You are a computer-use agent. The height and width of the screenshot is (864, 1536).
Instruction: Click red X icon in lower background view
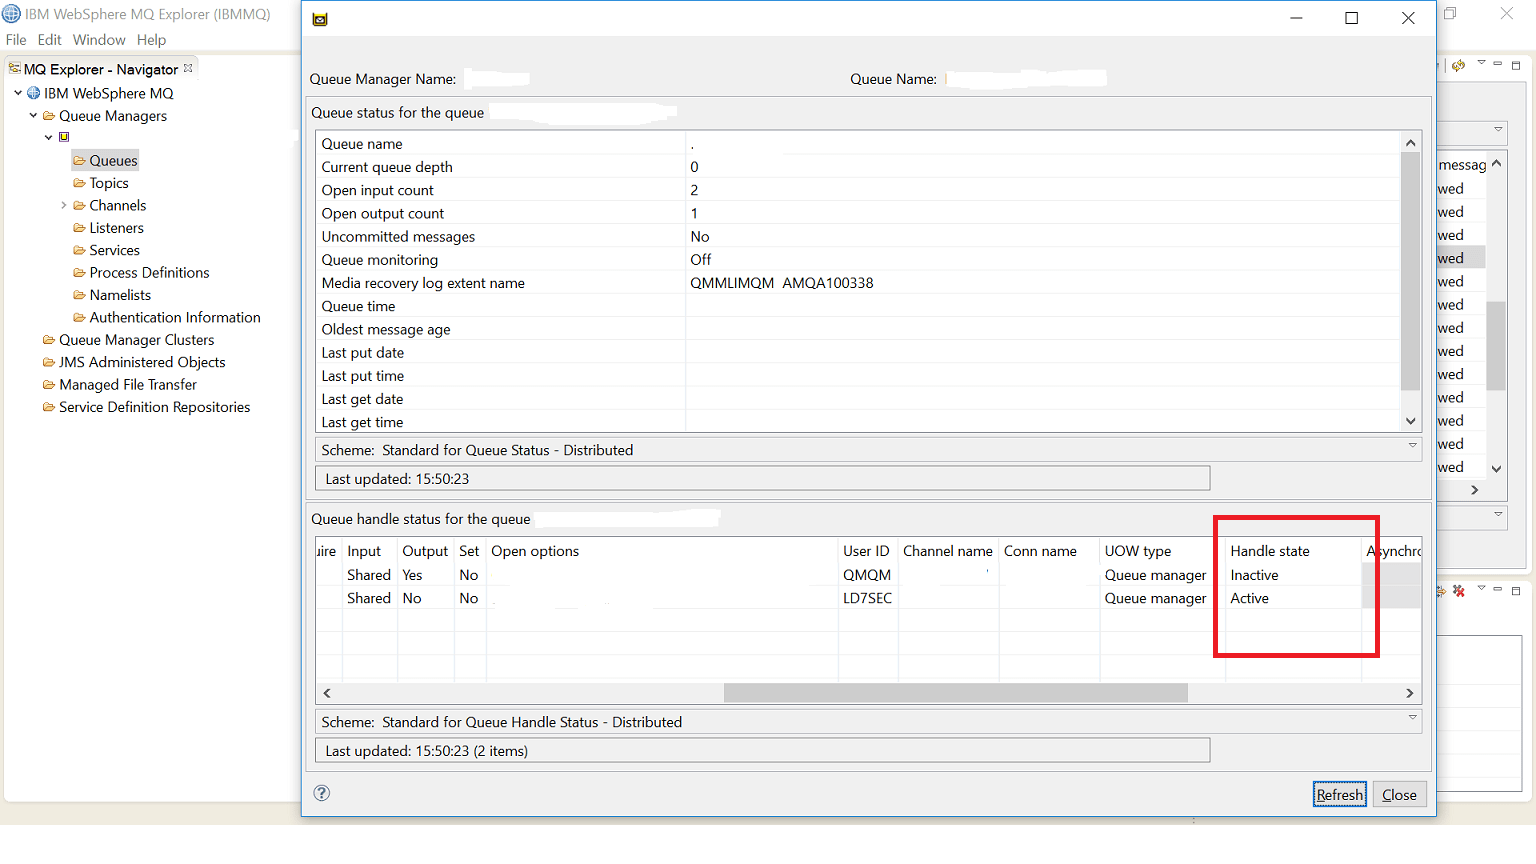[1459, 591]
